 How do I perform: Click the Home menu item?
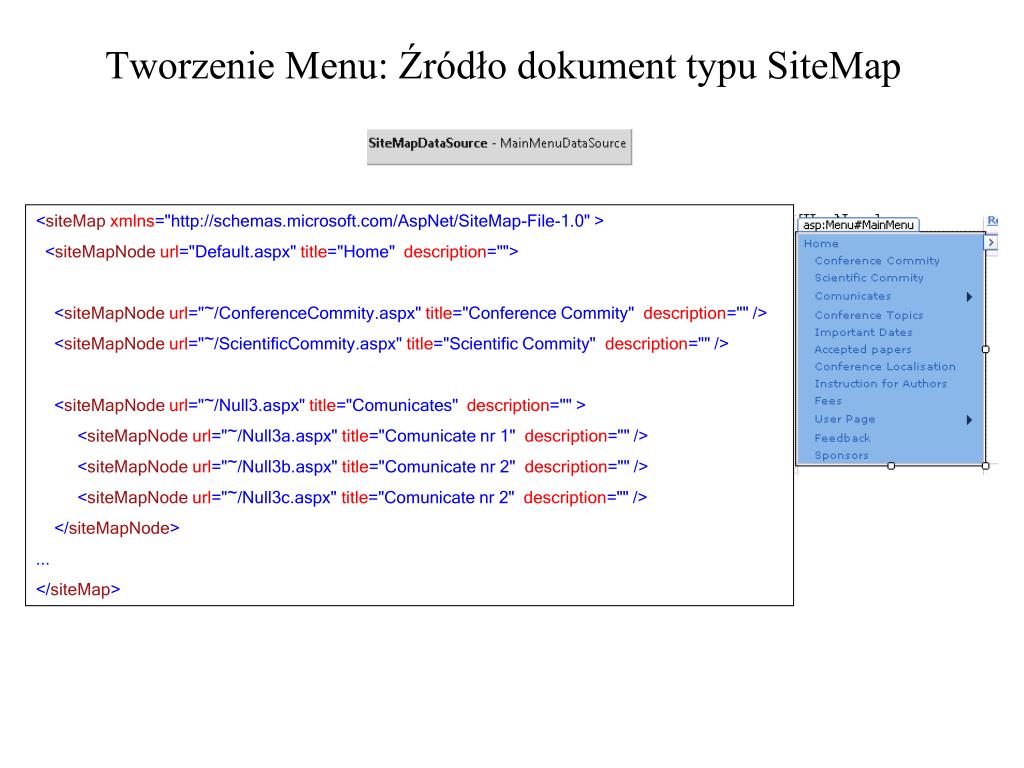[x=821, y=244]
